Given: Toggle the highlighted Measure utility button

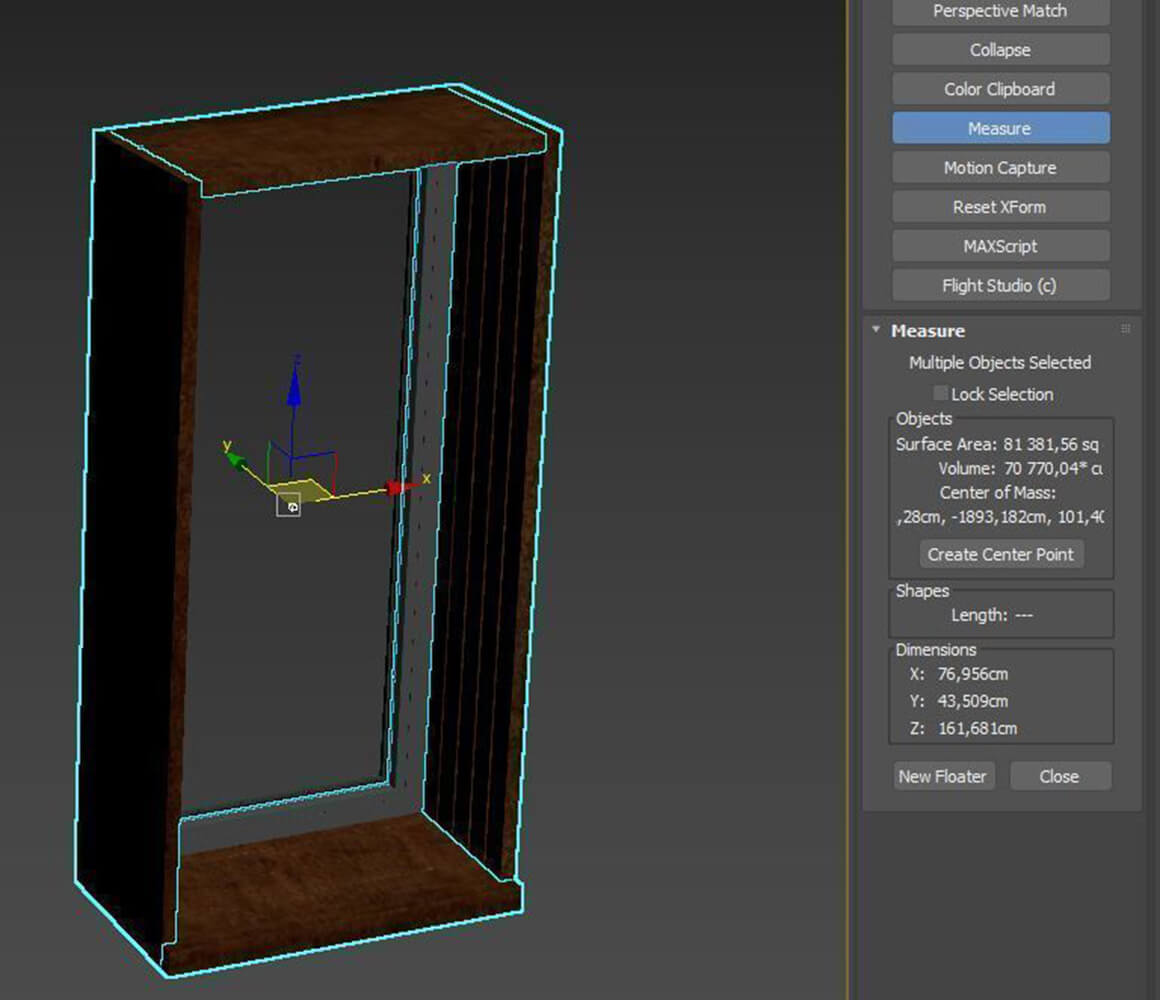Looking at the screenshot, I should pyautogui.click(x=1000, y=128).
